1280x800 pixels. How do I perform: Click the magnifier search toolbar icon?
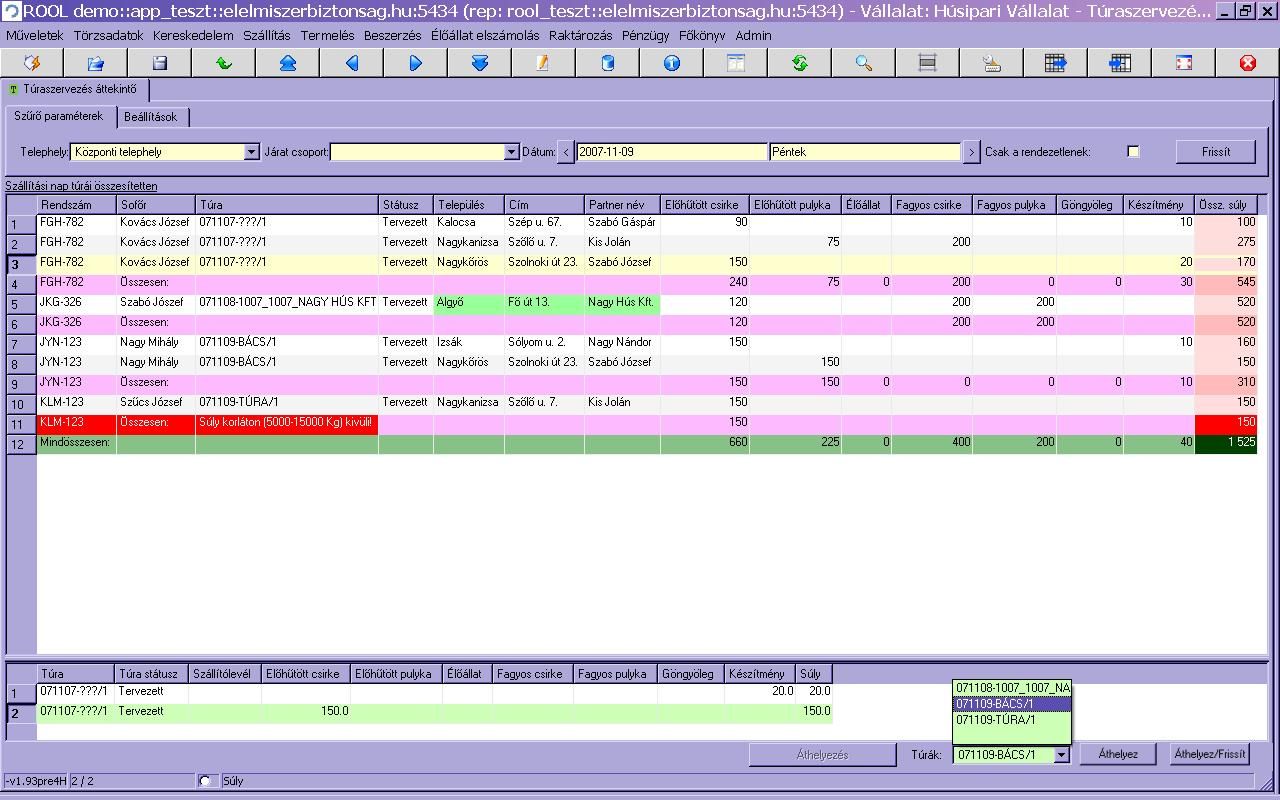864,63
